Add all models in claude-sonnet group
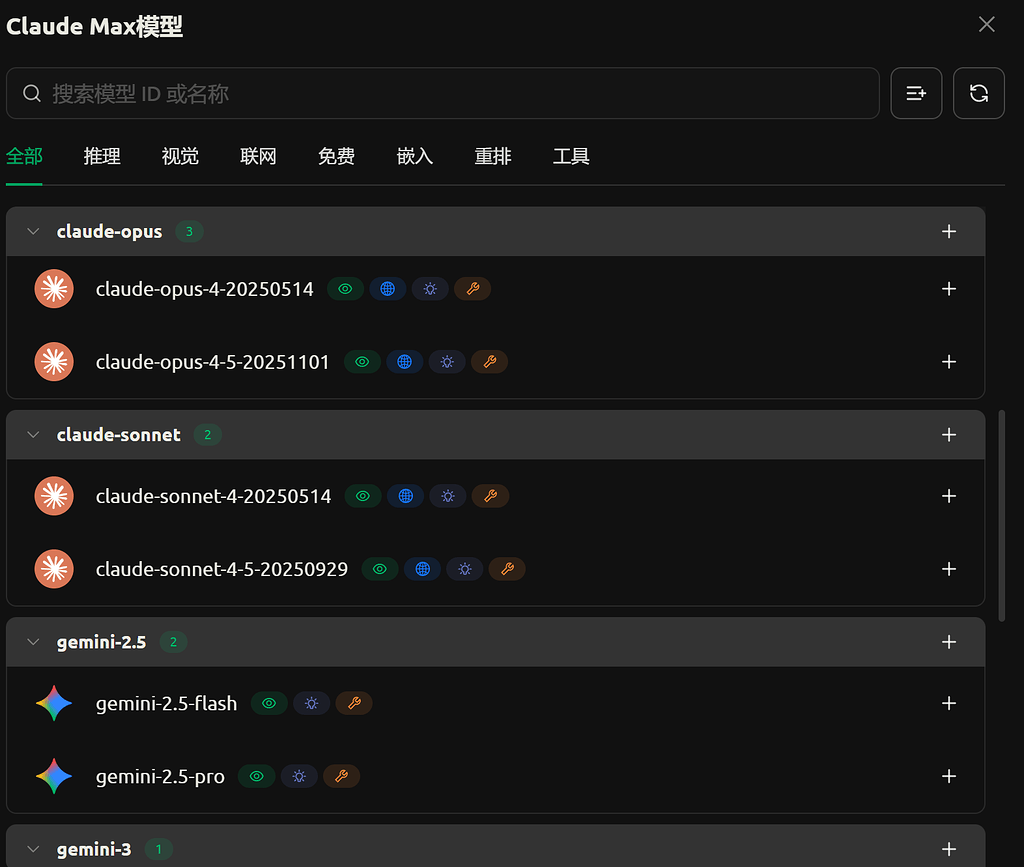 point(949,435)
